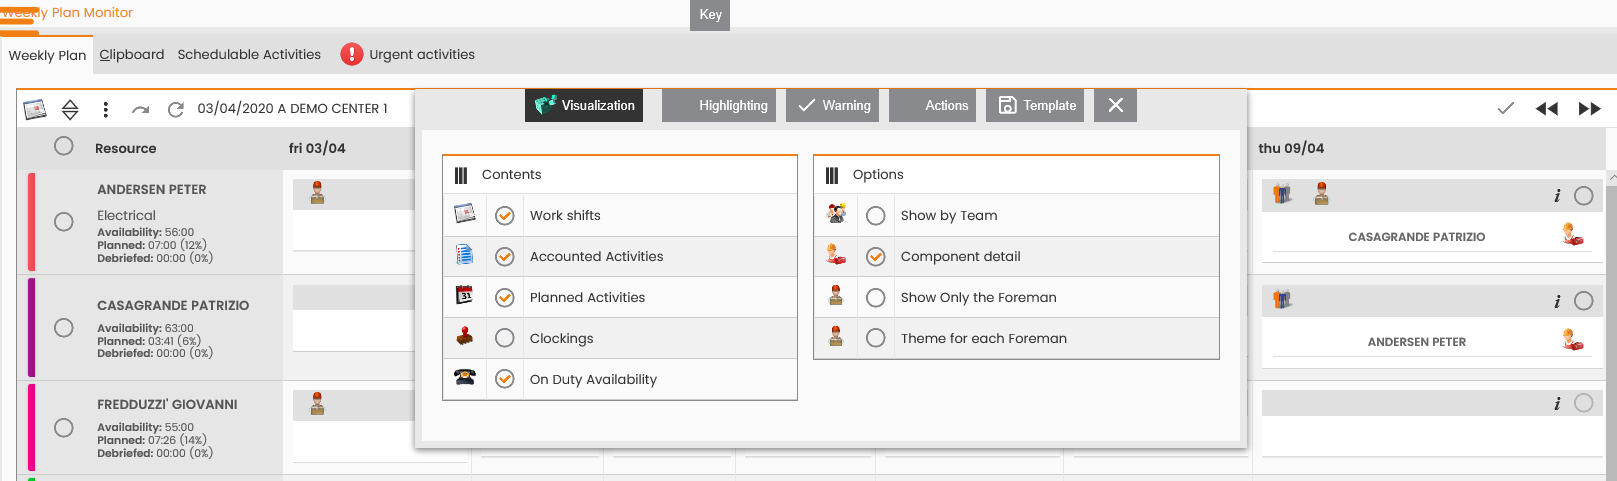Select the CASAGRANDE PATRIZIO resource radio
This screenshot has width=1617, height=481.
pyautogui.click(x=64, y=327)
